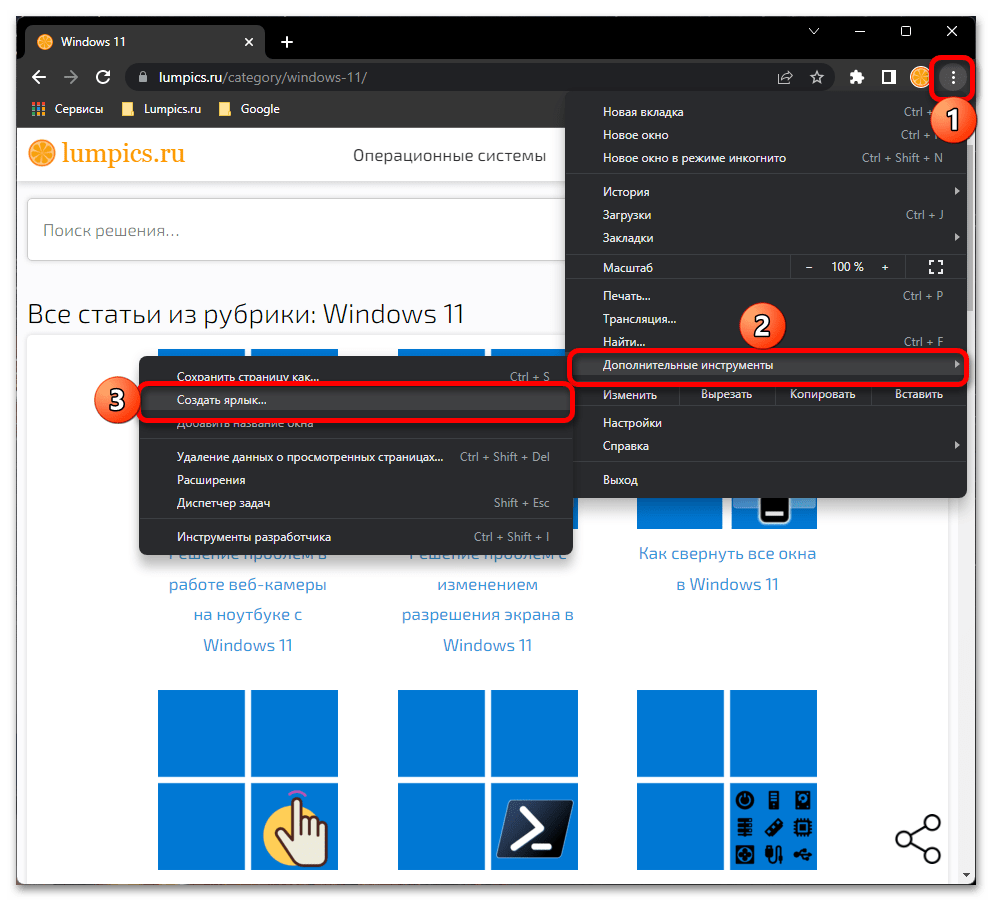Open Загрузки from the menu
992x901 pixels.
tap(766, 215)
